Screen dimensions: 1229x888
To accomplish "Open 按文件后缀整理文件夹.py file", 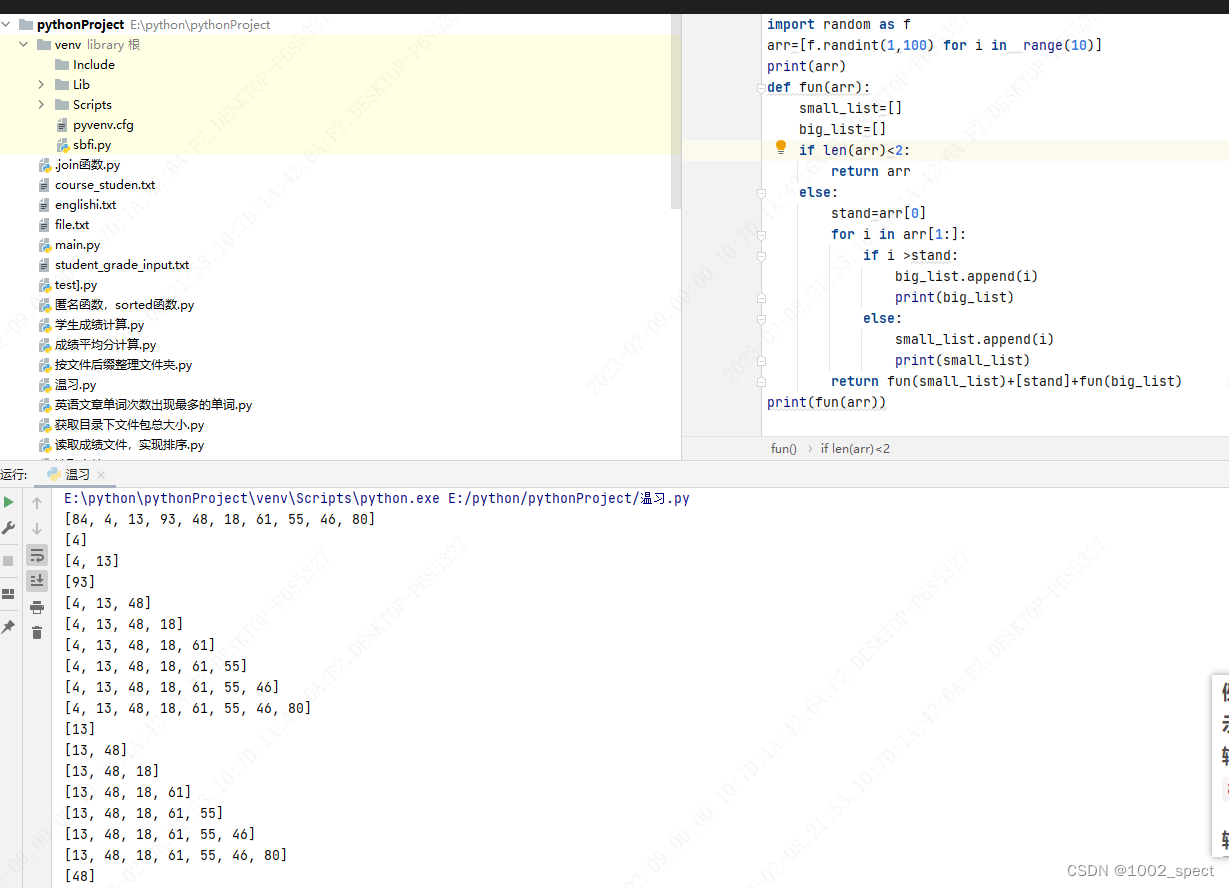I will point(124,365).
